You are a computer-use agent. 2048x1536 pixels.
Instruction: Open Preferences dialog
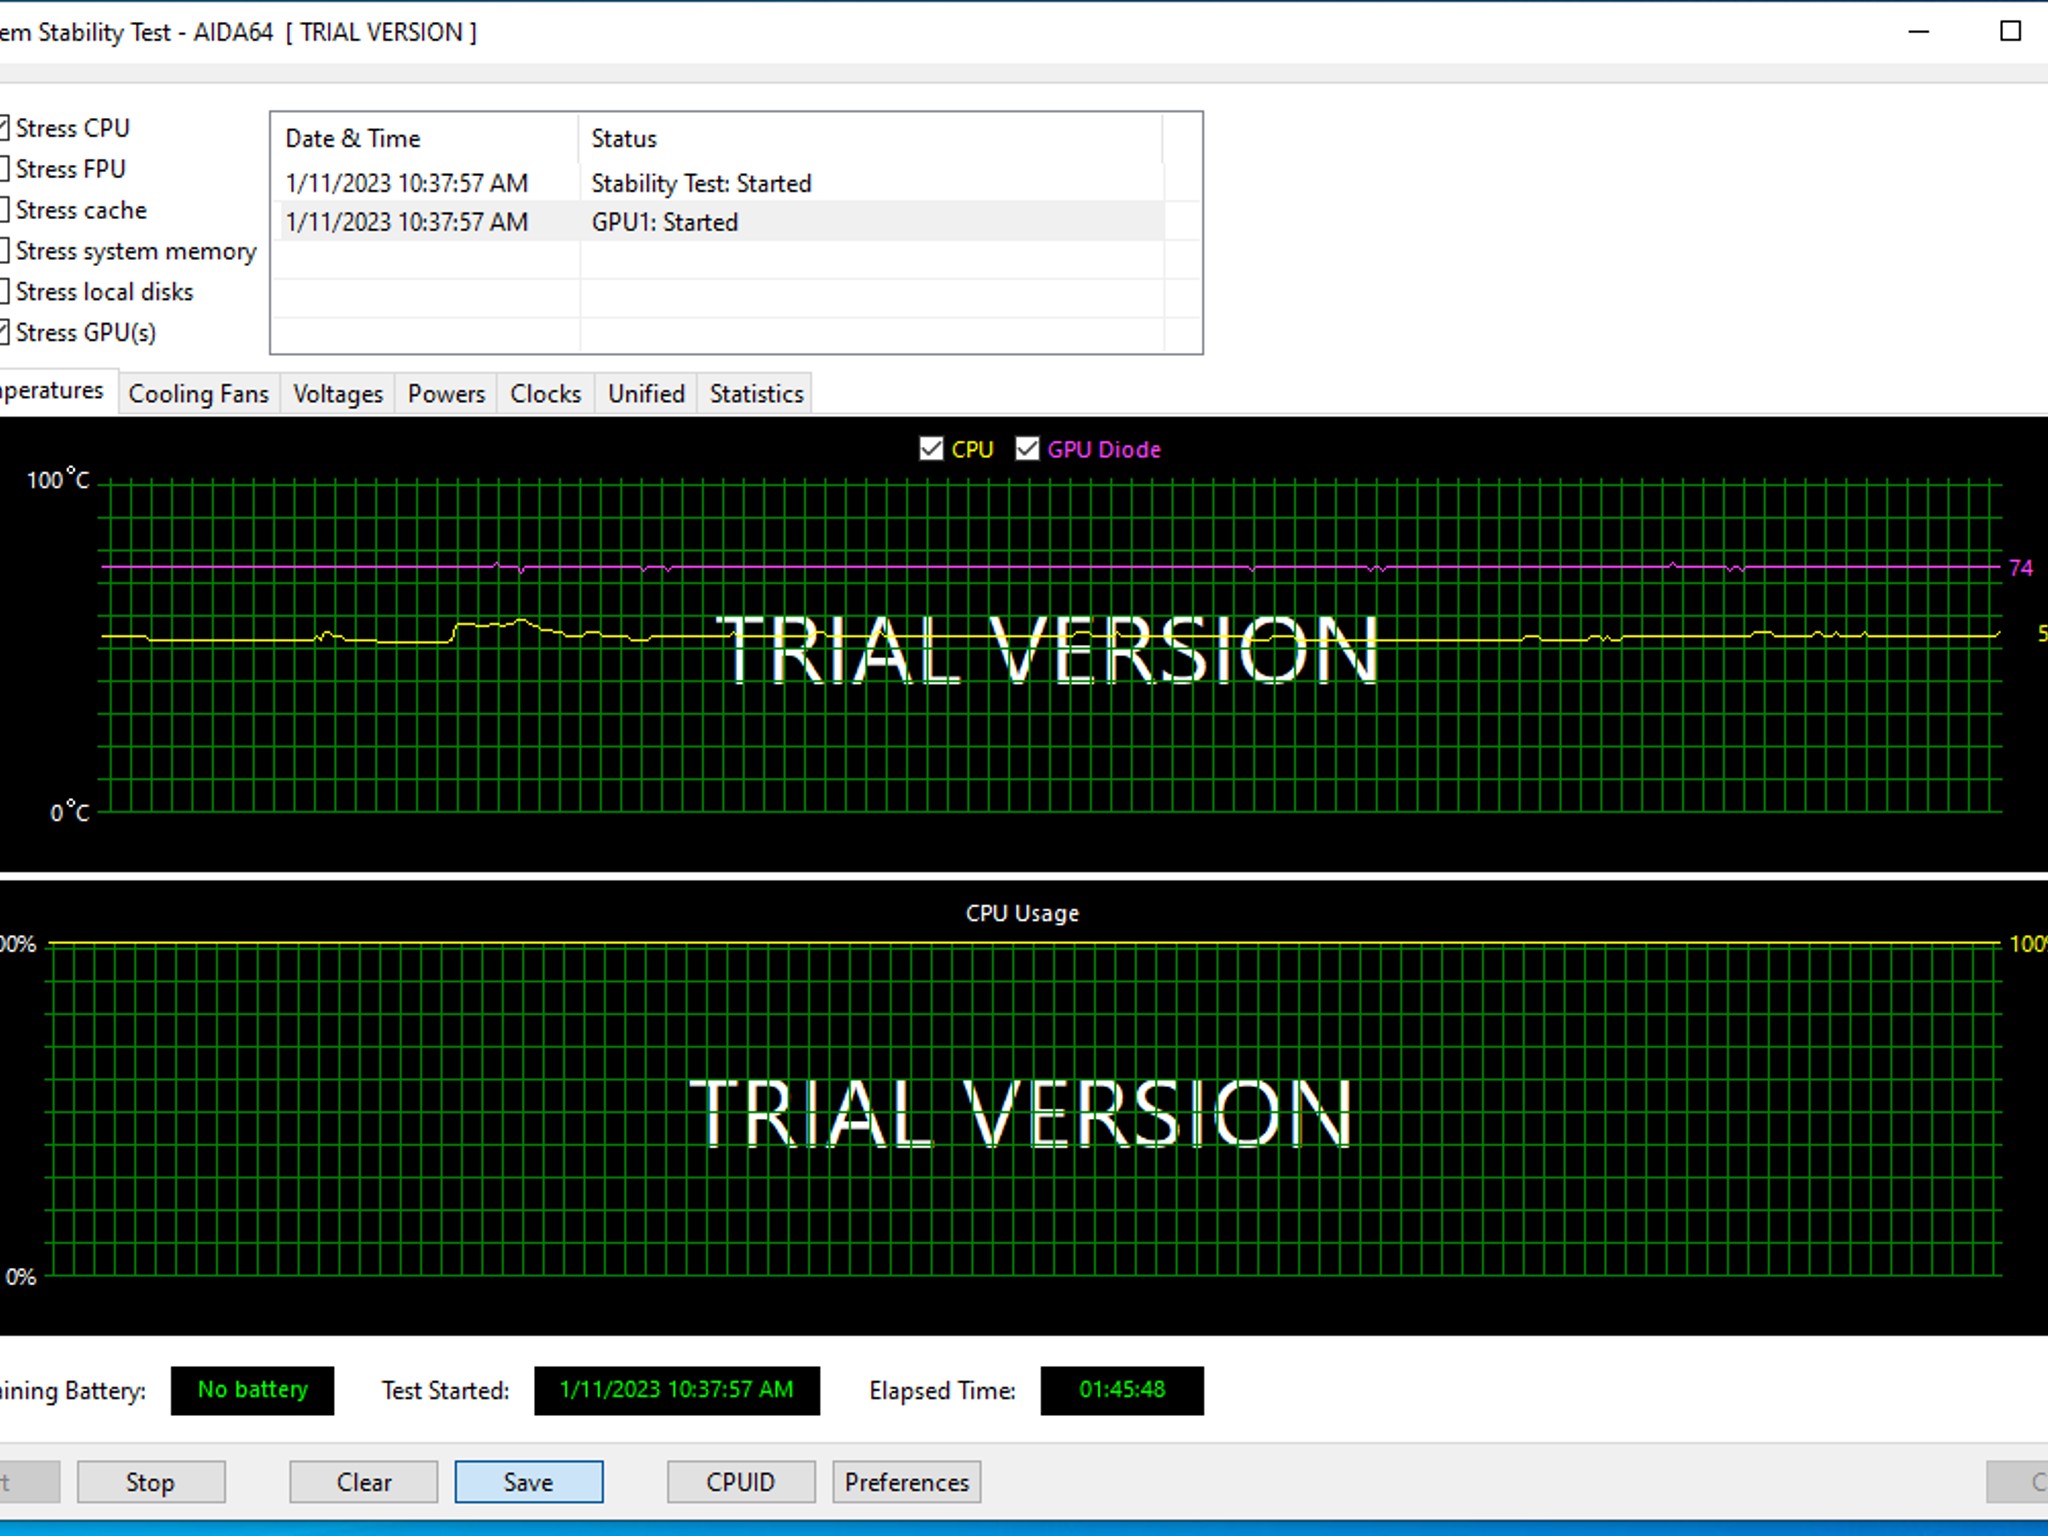pos(906,1482)
